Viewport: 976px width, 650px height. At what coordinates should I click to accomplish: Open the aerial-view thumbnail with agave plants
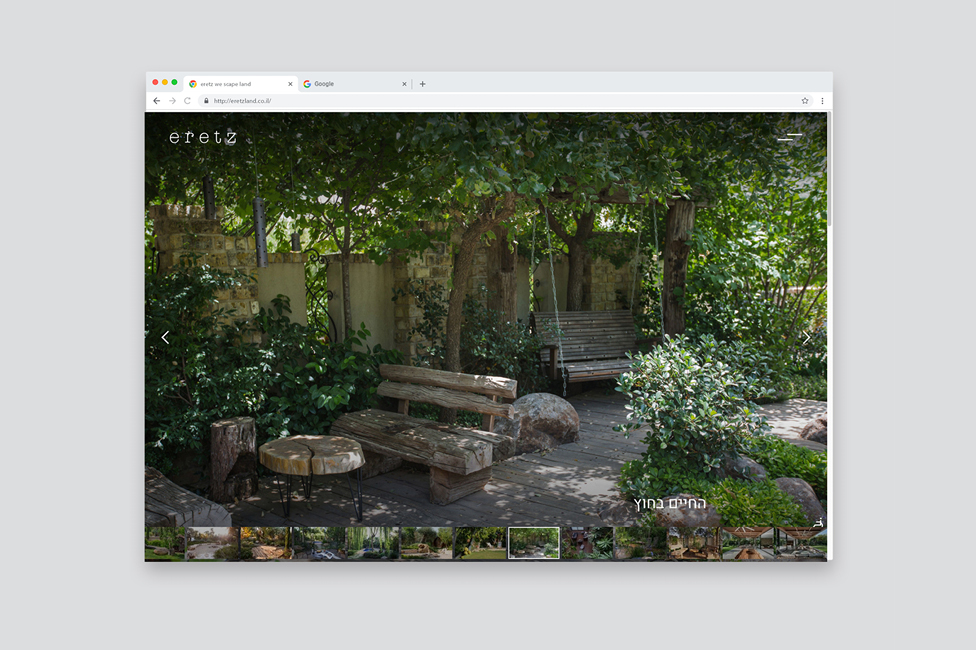587,543
